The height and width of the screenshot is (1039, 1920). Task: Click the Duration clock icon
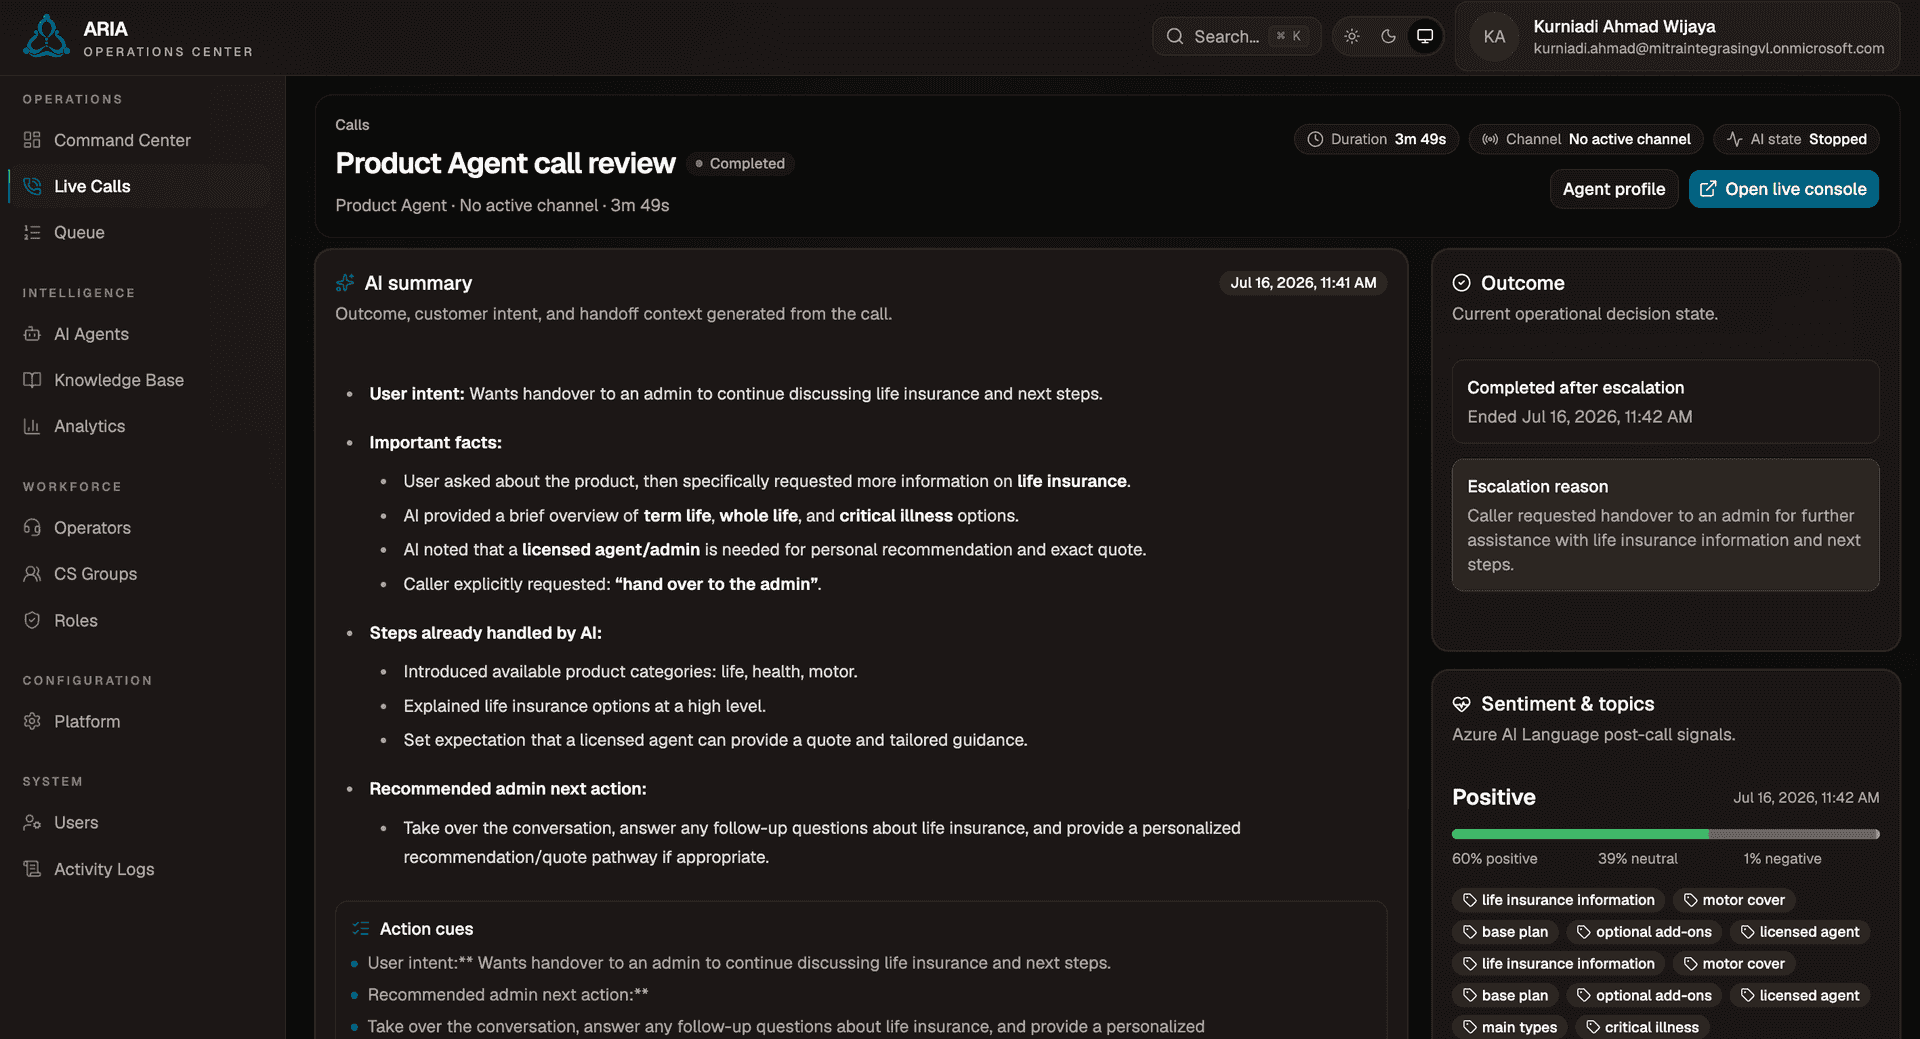(x=1315, y=139)
